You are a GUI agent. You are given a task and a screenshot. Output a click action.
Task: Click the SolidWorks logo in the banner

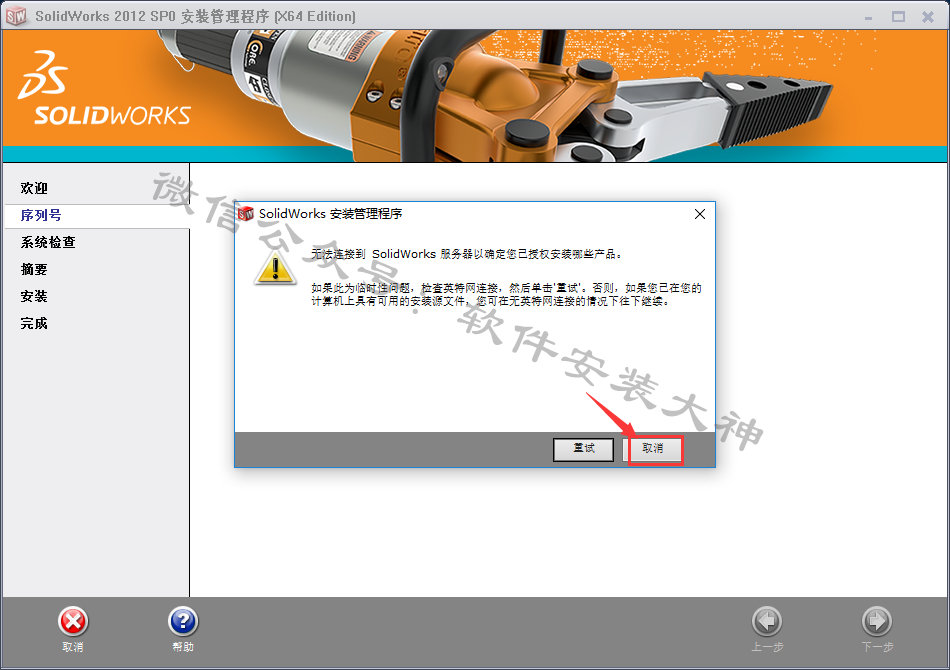(104, 88)
